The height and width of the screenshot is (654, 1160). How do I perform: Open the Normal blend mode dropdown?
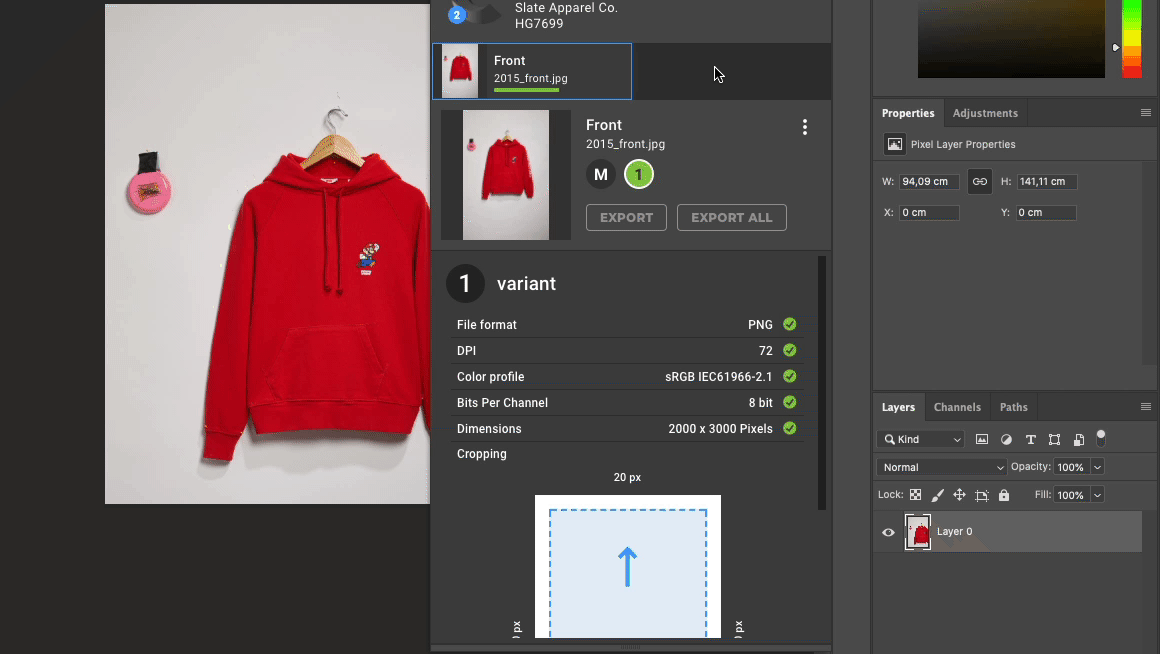pyautogui.click(x=942, y=467)
